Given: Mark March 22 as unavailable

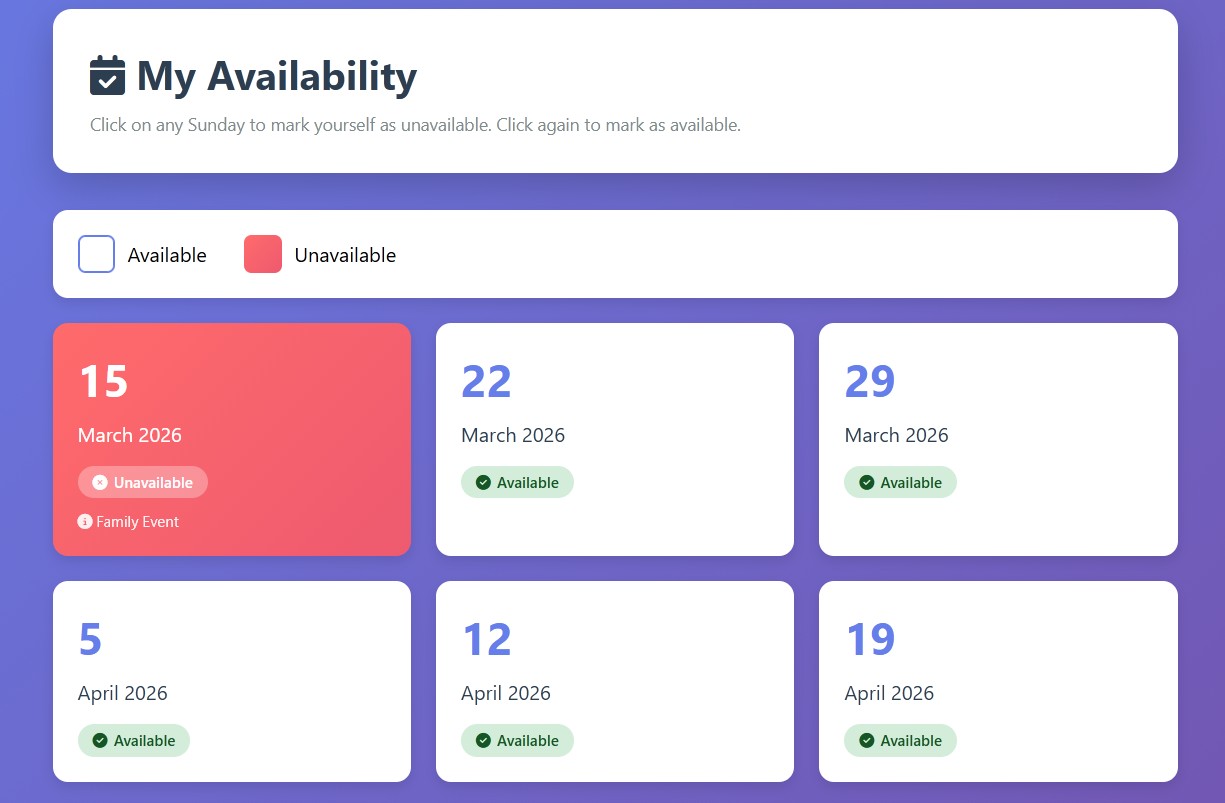Looking at the screenshot, I should [x=615, y=439].
